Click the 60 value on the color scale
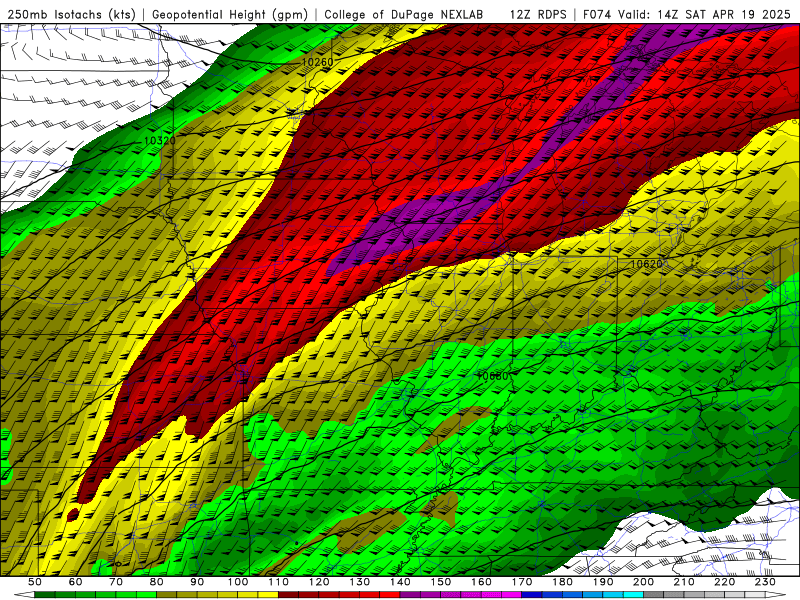This screenshot has height=600, width=800. [76, 582]
